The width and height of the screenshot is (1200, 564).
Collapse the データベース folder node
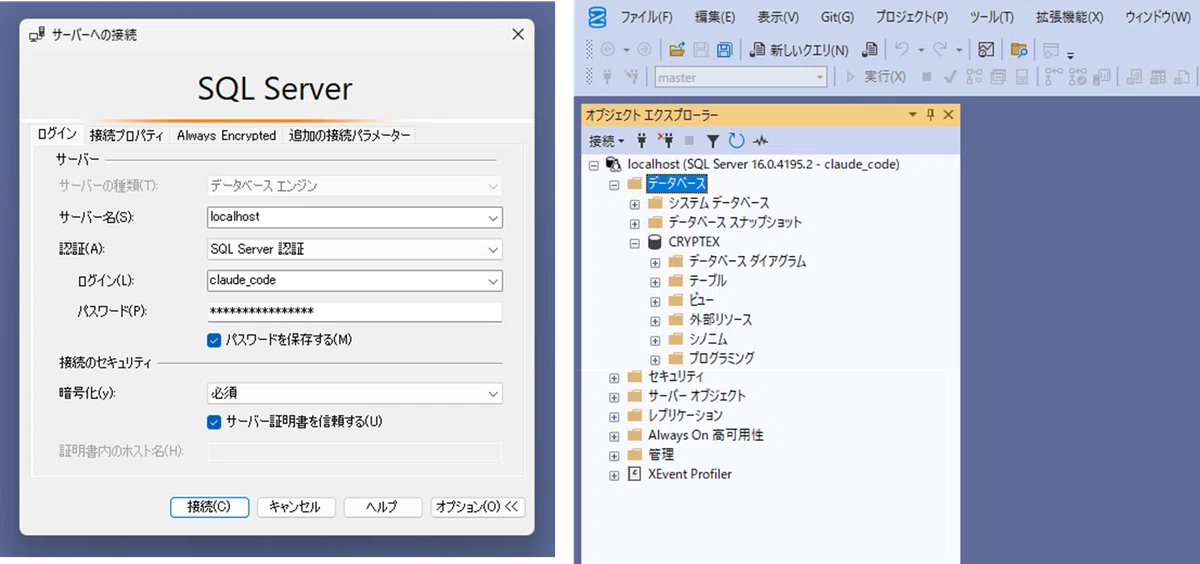coord(614,185)
